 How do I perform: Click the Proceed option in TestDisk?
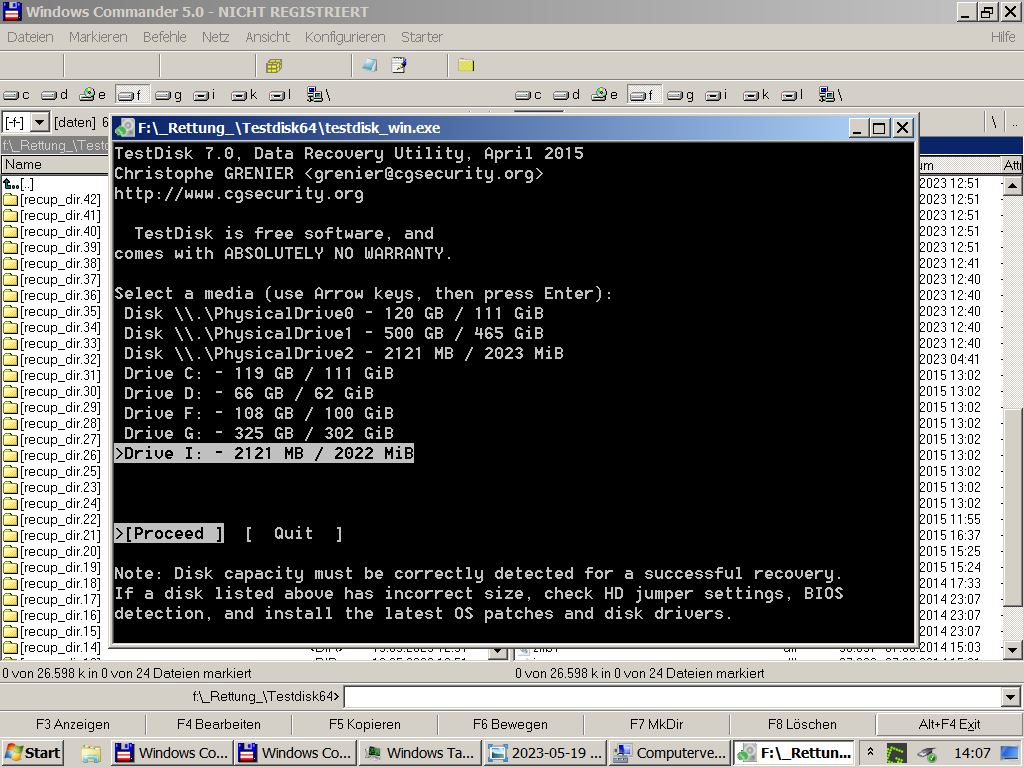(x=169, y=534)
